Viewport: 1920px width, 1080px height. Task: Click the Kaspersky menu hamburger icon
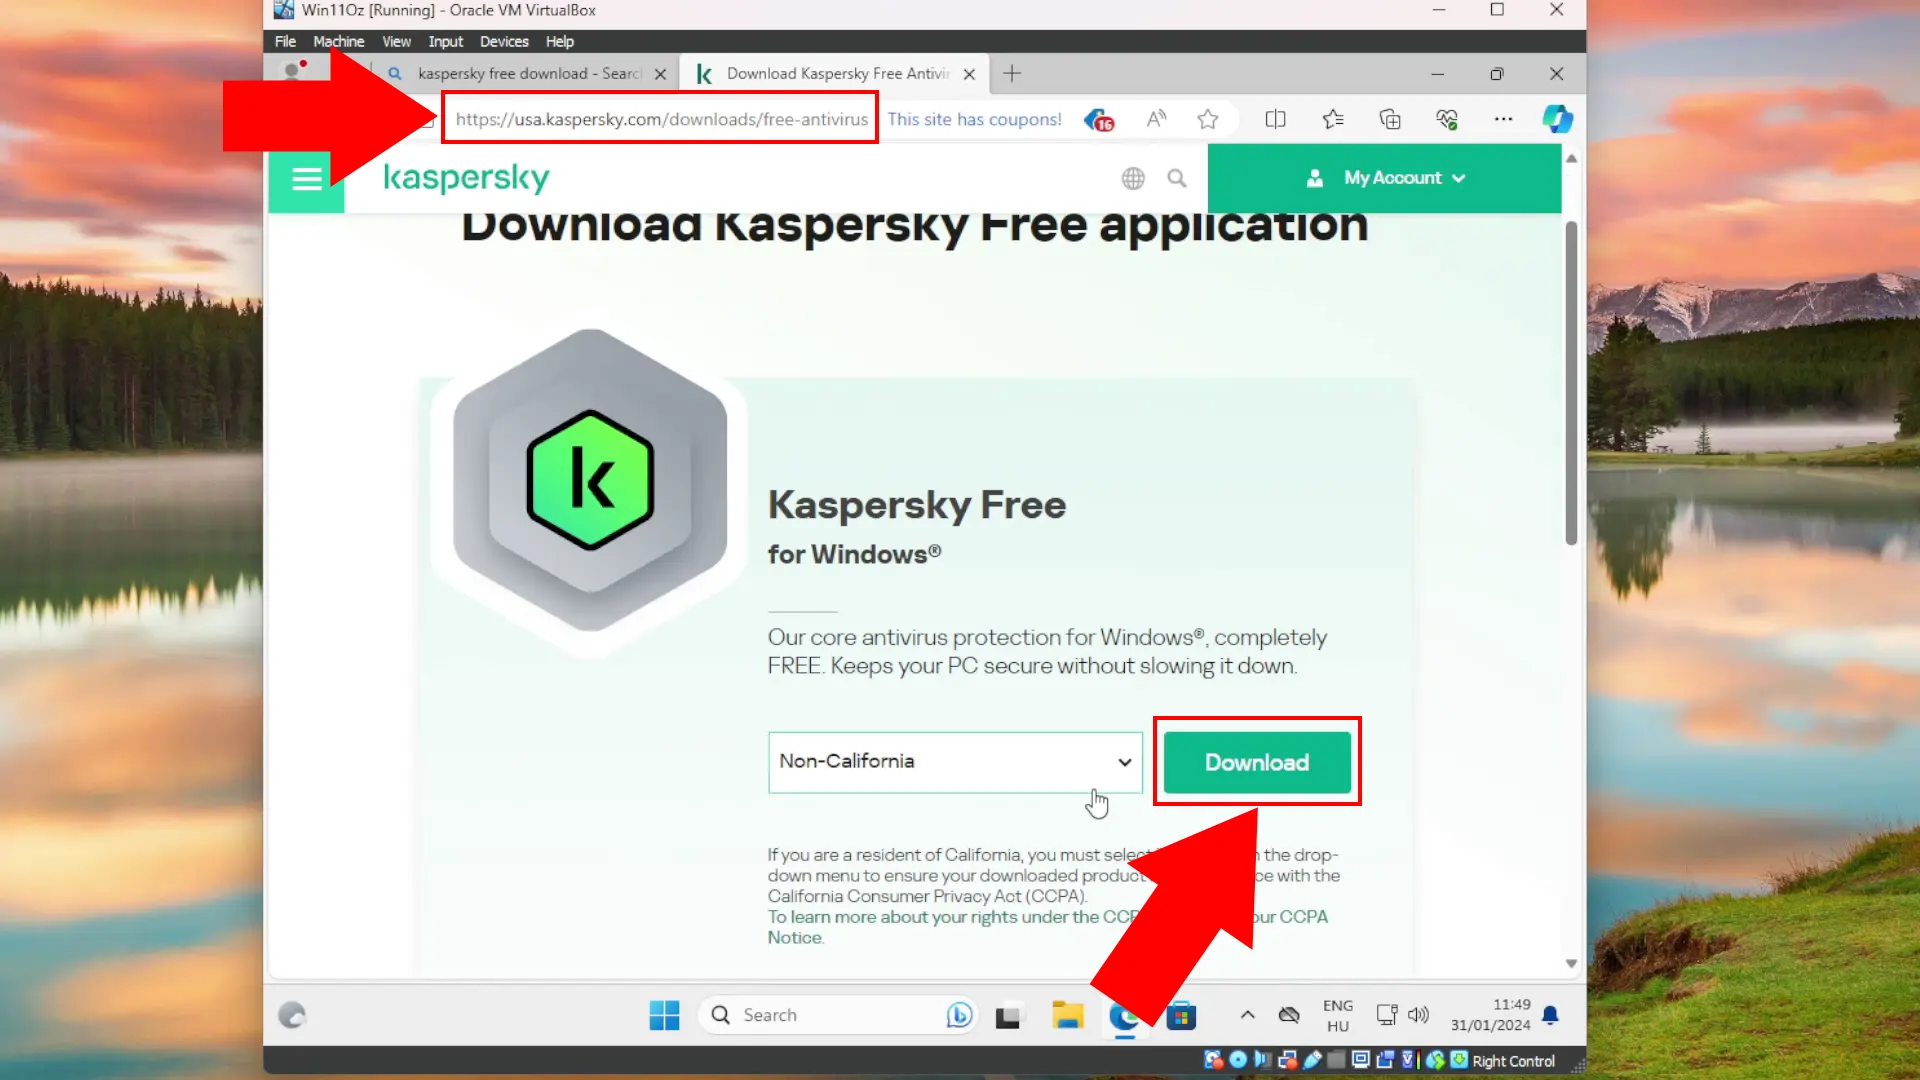(306, 178)
